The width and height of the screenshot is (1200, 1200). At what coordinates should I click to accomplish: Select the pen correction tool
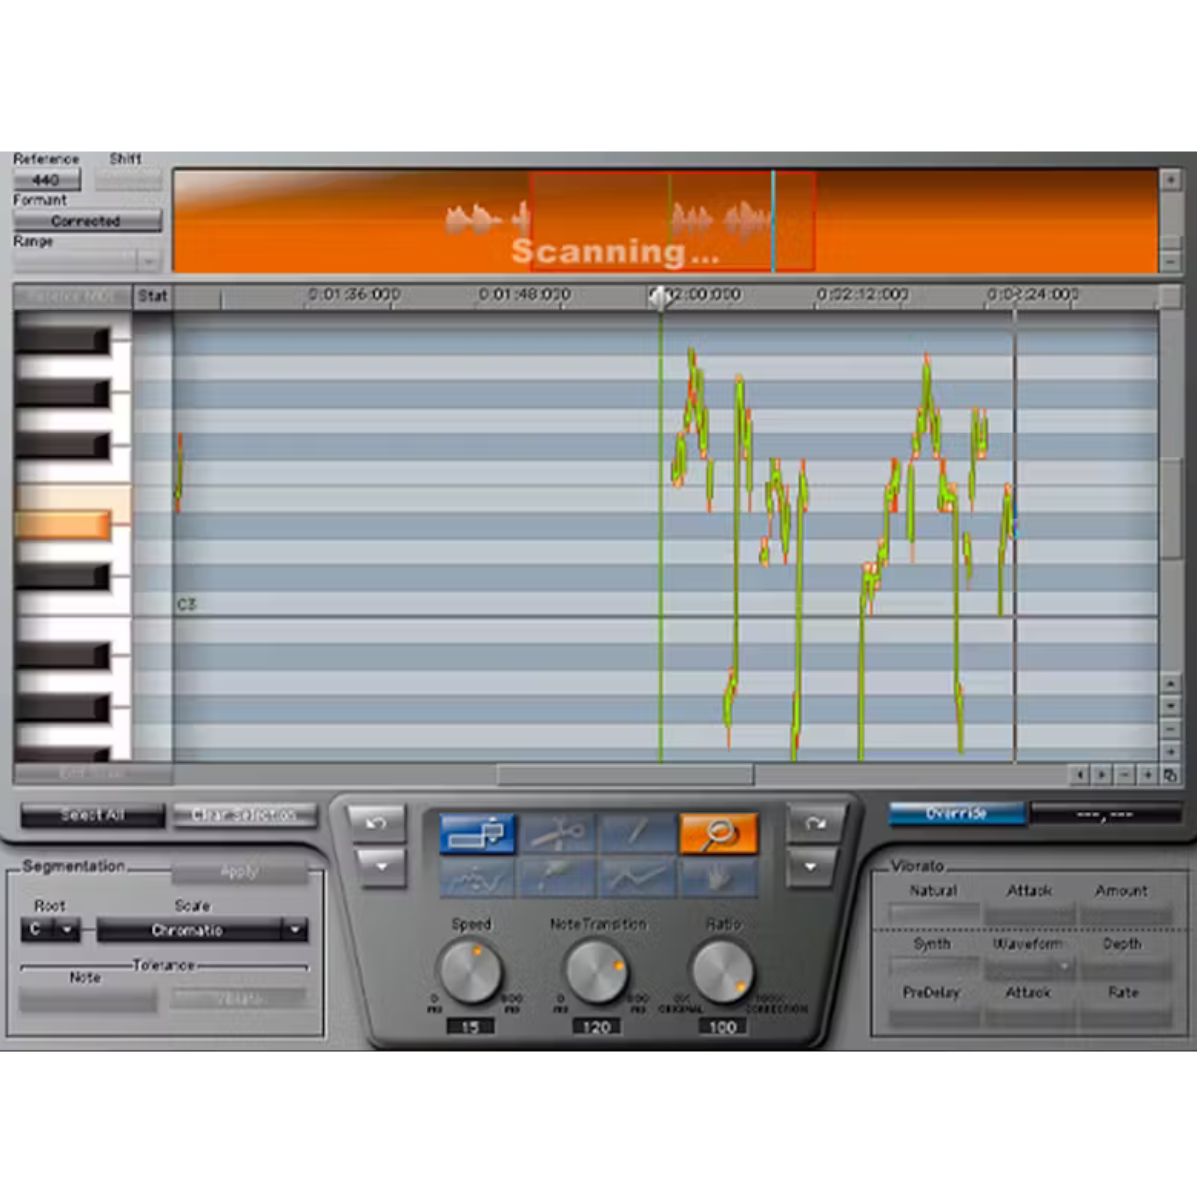(559, 878)
